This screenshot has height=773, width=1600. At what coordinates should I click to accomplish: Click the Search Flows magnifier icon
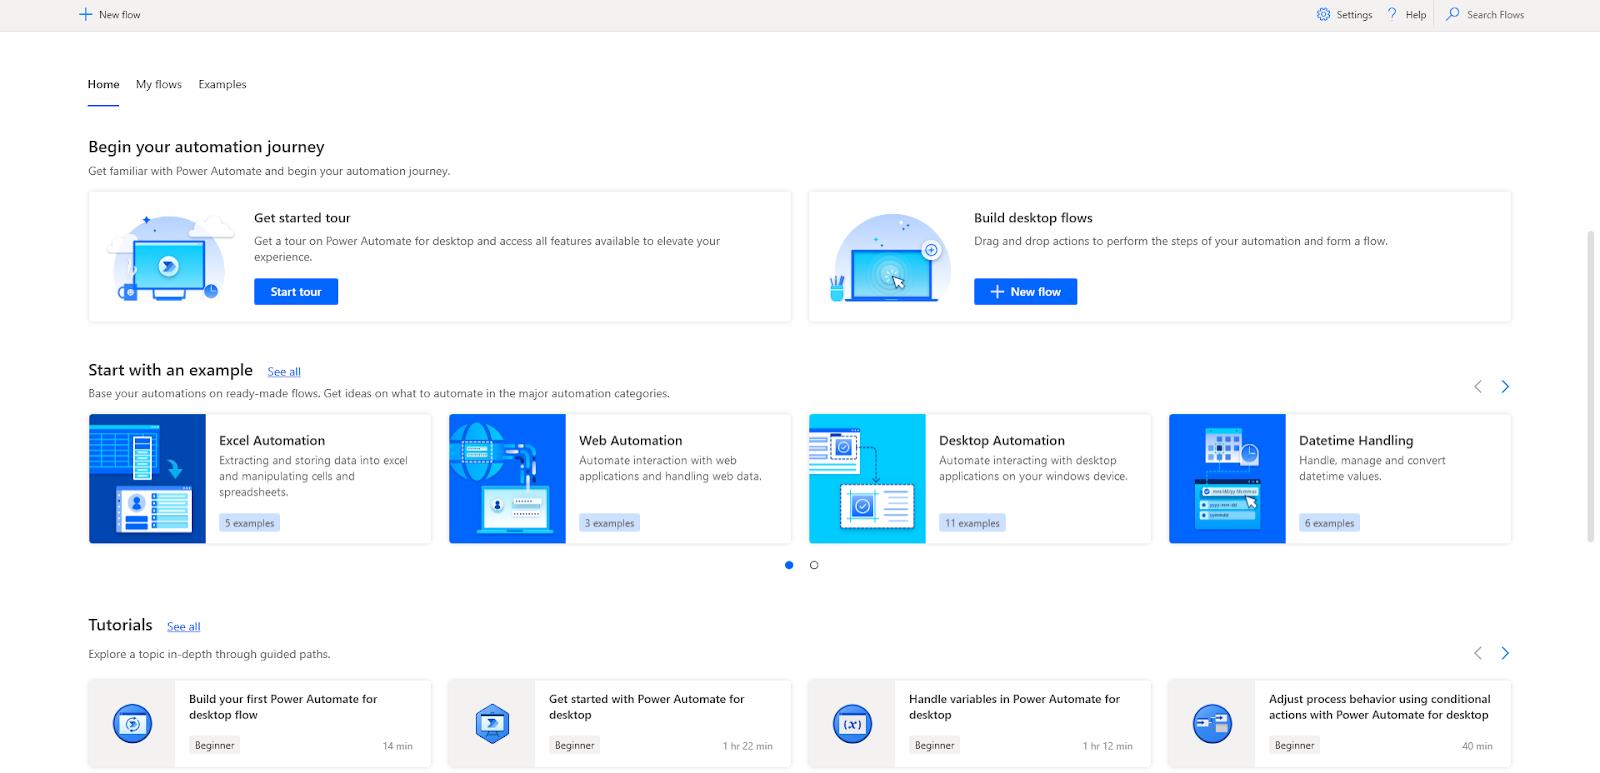tap(1453, 14)
